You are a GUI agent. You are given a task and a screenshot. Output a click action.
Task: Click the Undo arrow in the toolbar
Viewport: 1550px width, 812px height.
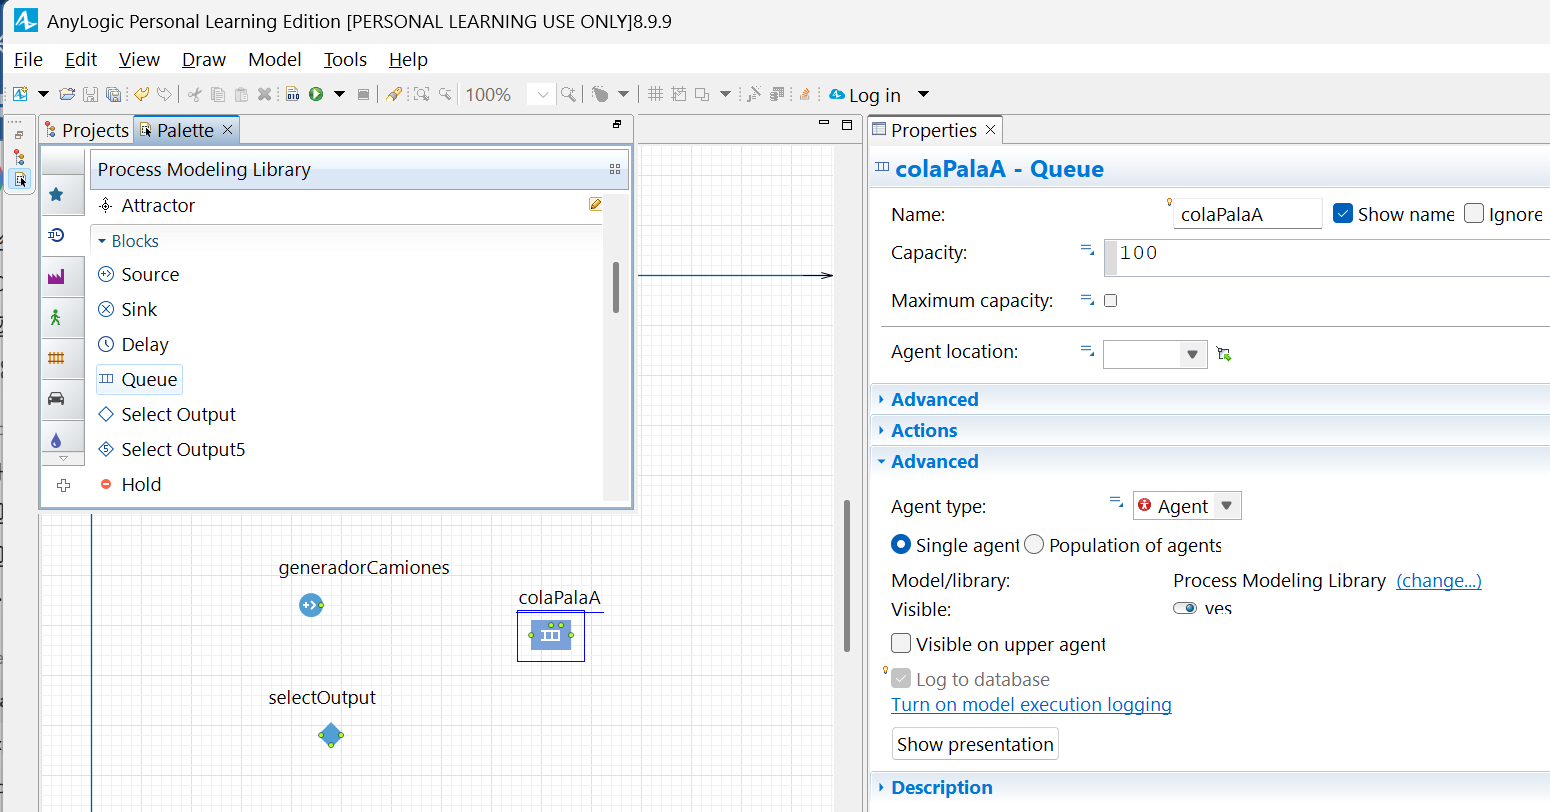[x=142, y=94]
